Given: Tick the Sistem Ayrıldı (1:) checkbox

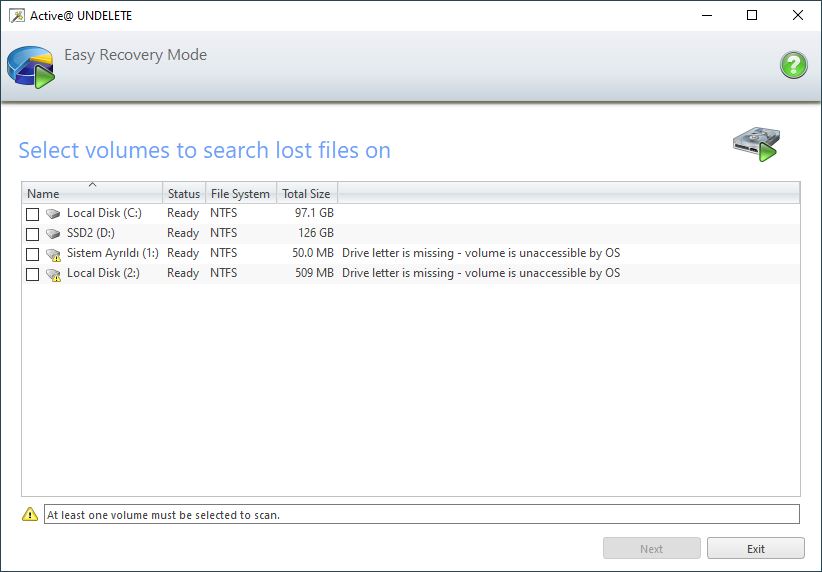Looking at the screenshot, I should point(33,254).
